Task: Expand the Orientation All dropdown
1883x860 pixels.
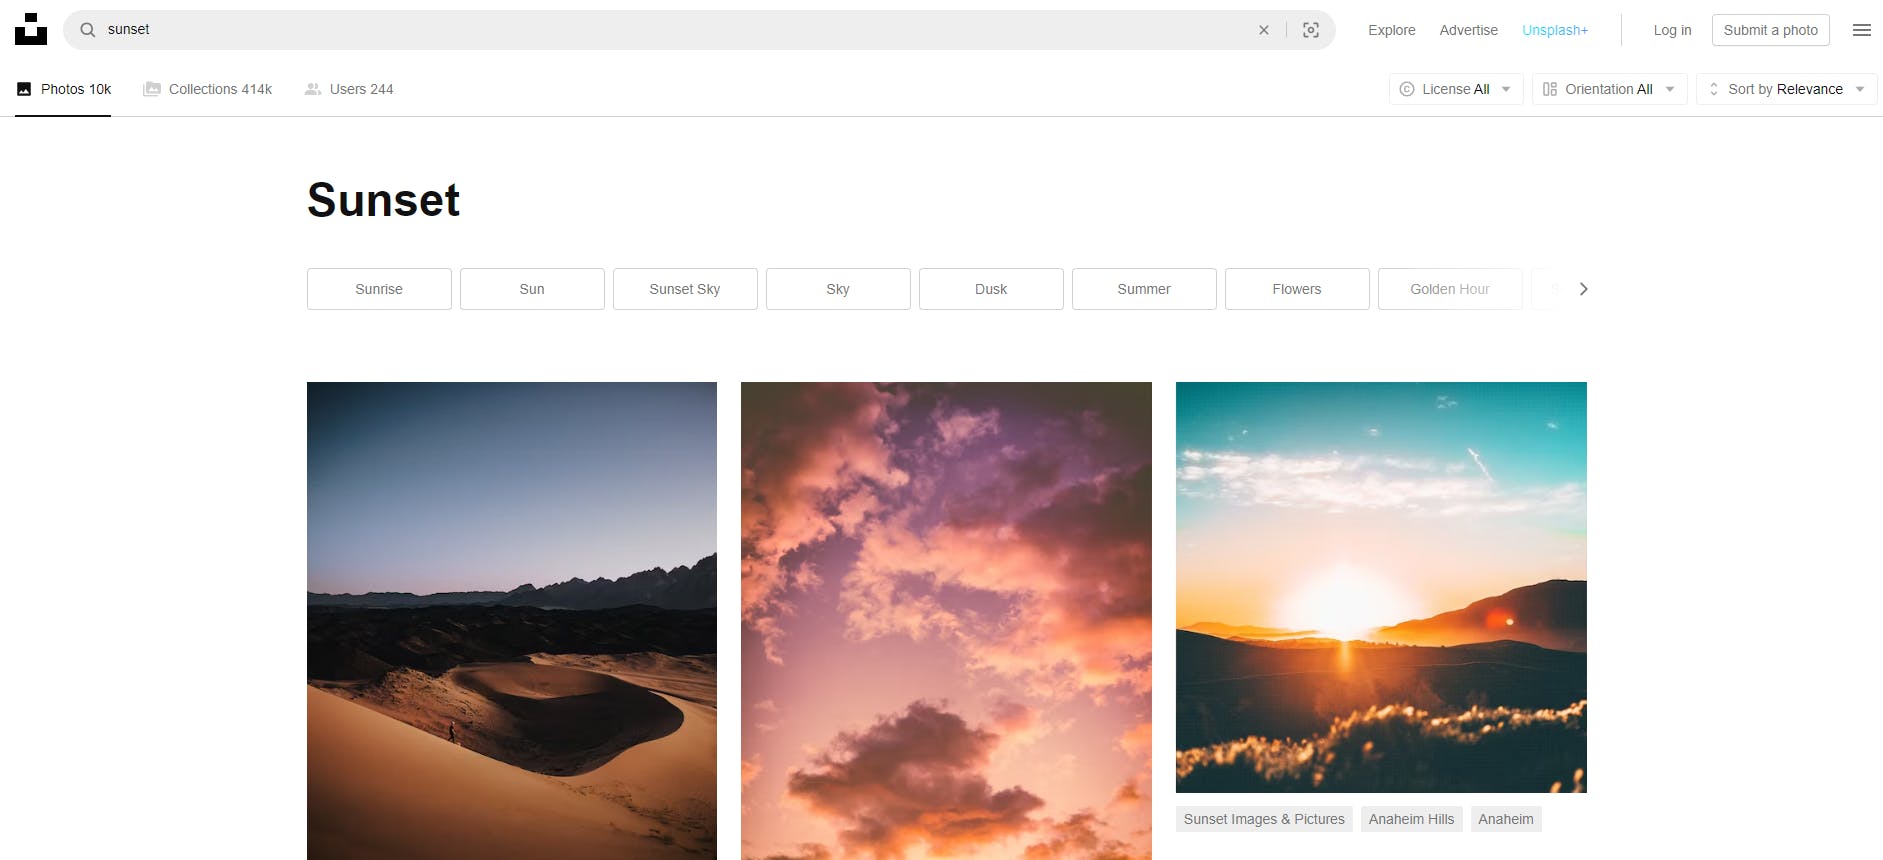Action: pyautogui.click(x=1609, y=89)
